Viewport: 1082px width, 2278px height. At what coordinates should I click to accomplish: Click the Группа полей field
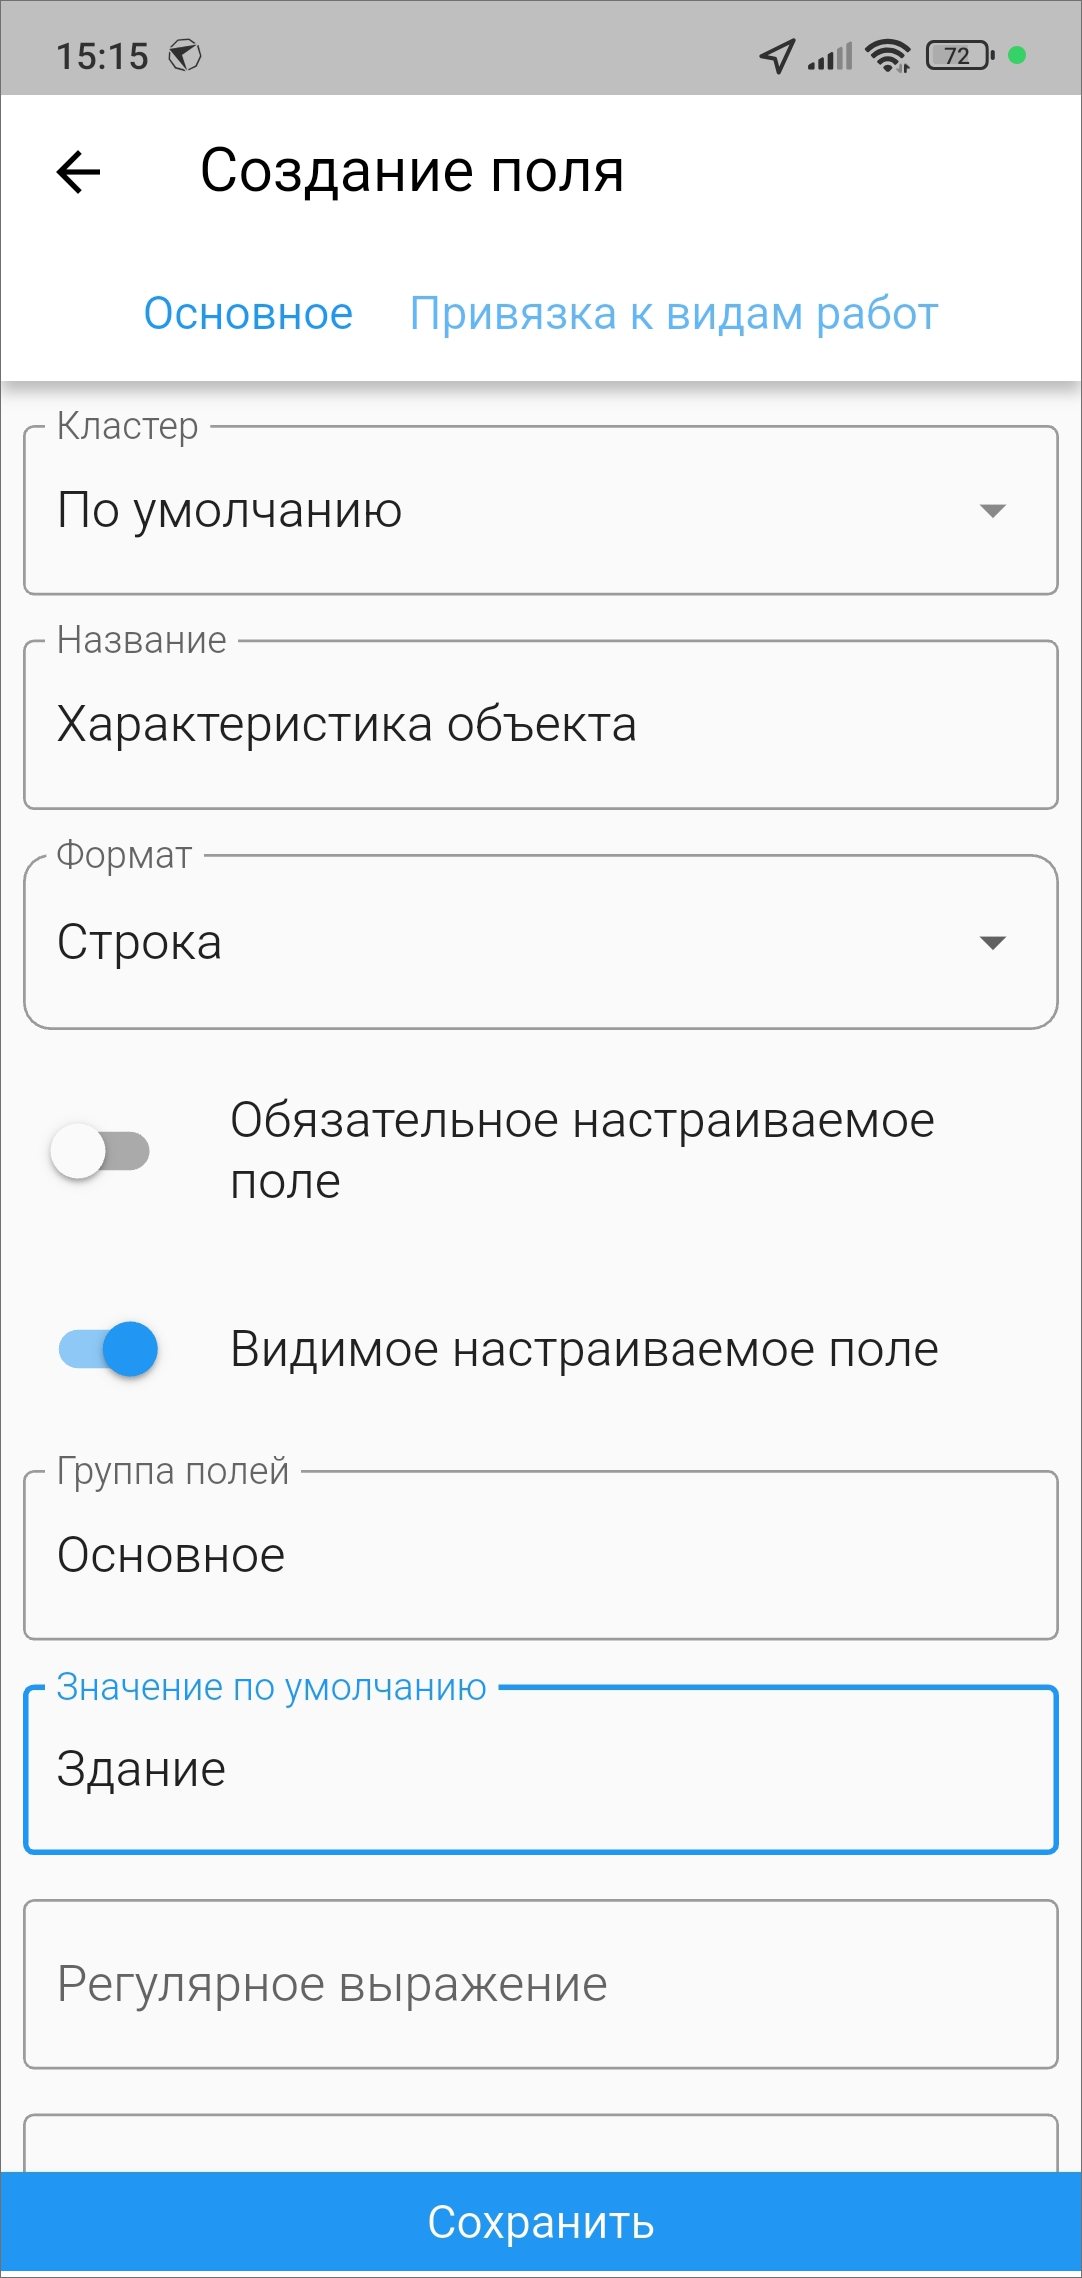click(x=540, y=1555)
